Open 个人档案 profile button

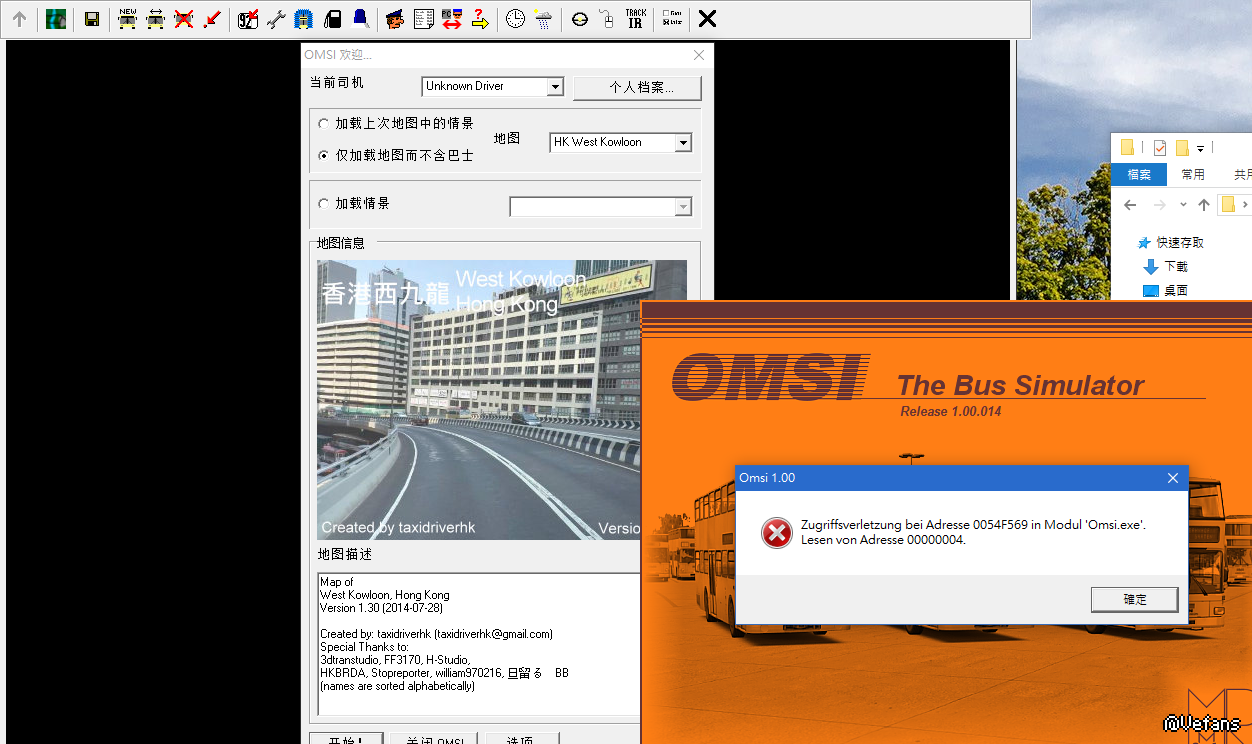click(x=637, y=88)
